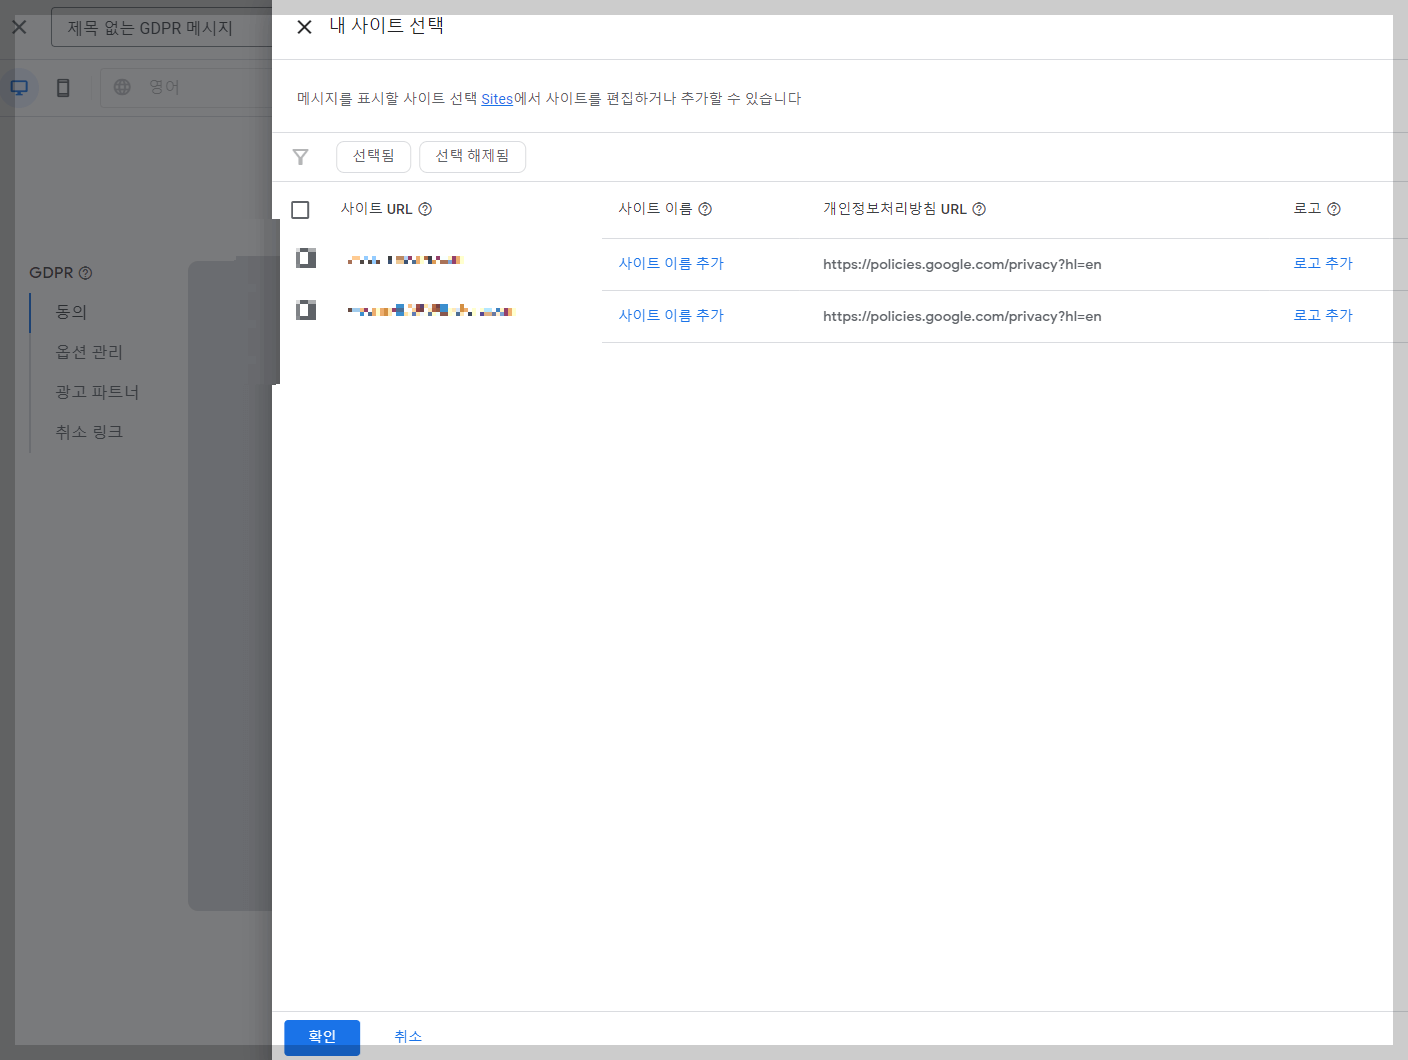Screen dimensions: 1408x1060
Task: Click the 사이트 이름 column header
Action: click(655, 209)
